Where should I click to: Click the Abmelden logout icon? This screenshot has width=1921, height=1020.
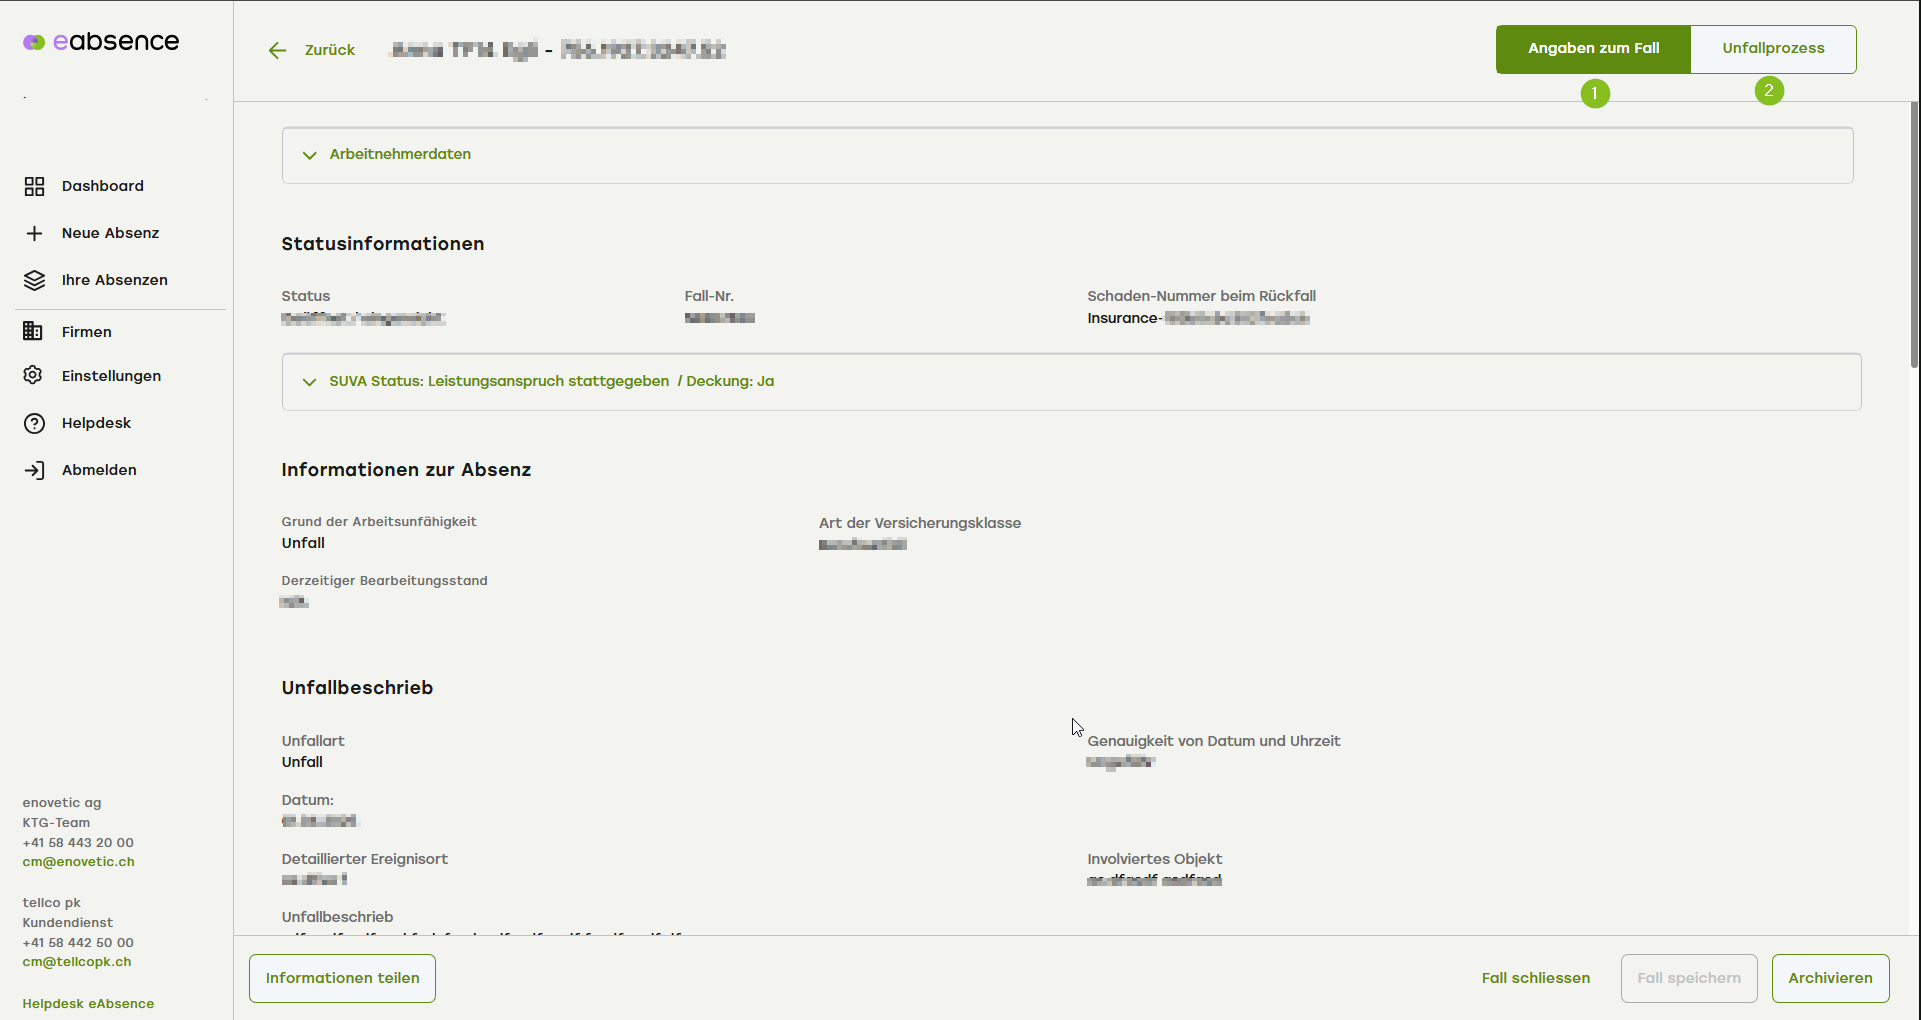tap(35, 470)
